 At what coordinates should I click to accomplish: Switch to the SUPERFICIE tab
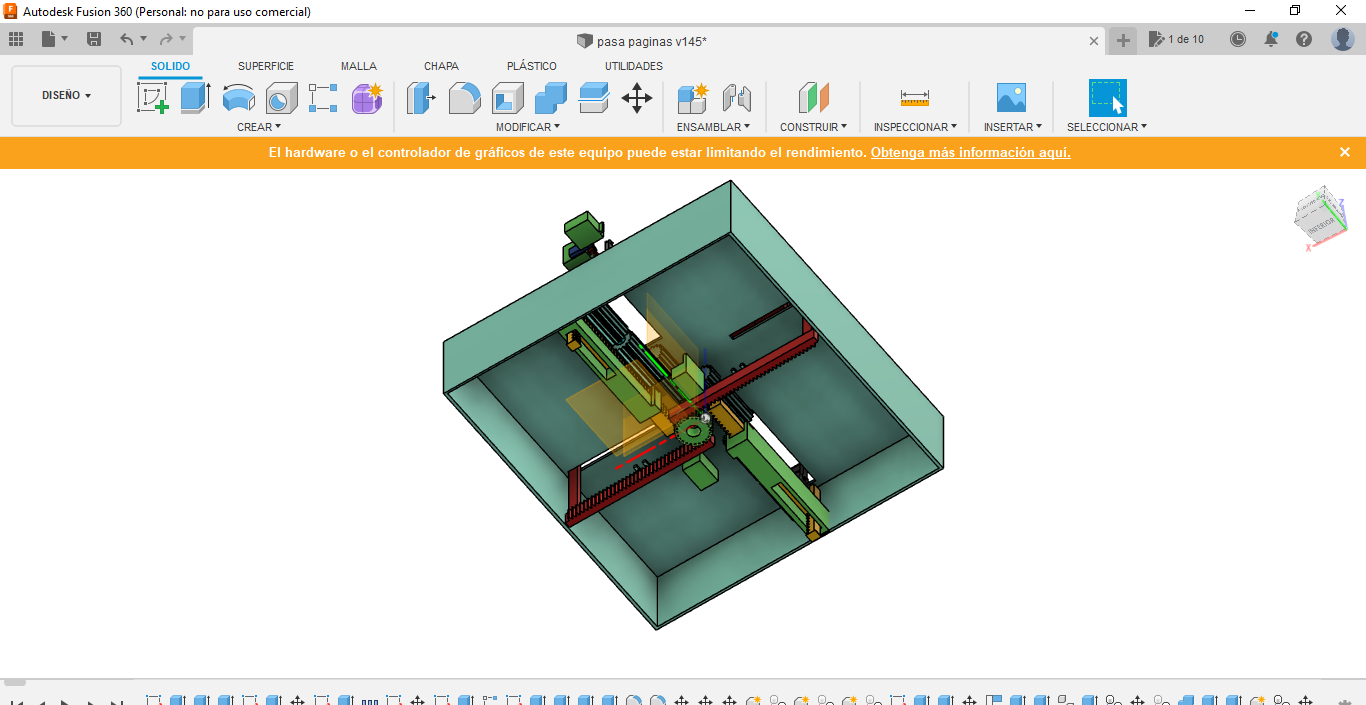coord(266,66)
